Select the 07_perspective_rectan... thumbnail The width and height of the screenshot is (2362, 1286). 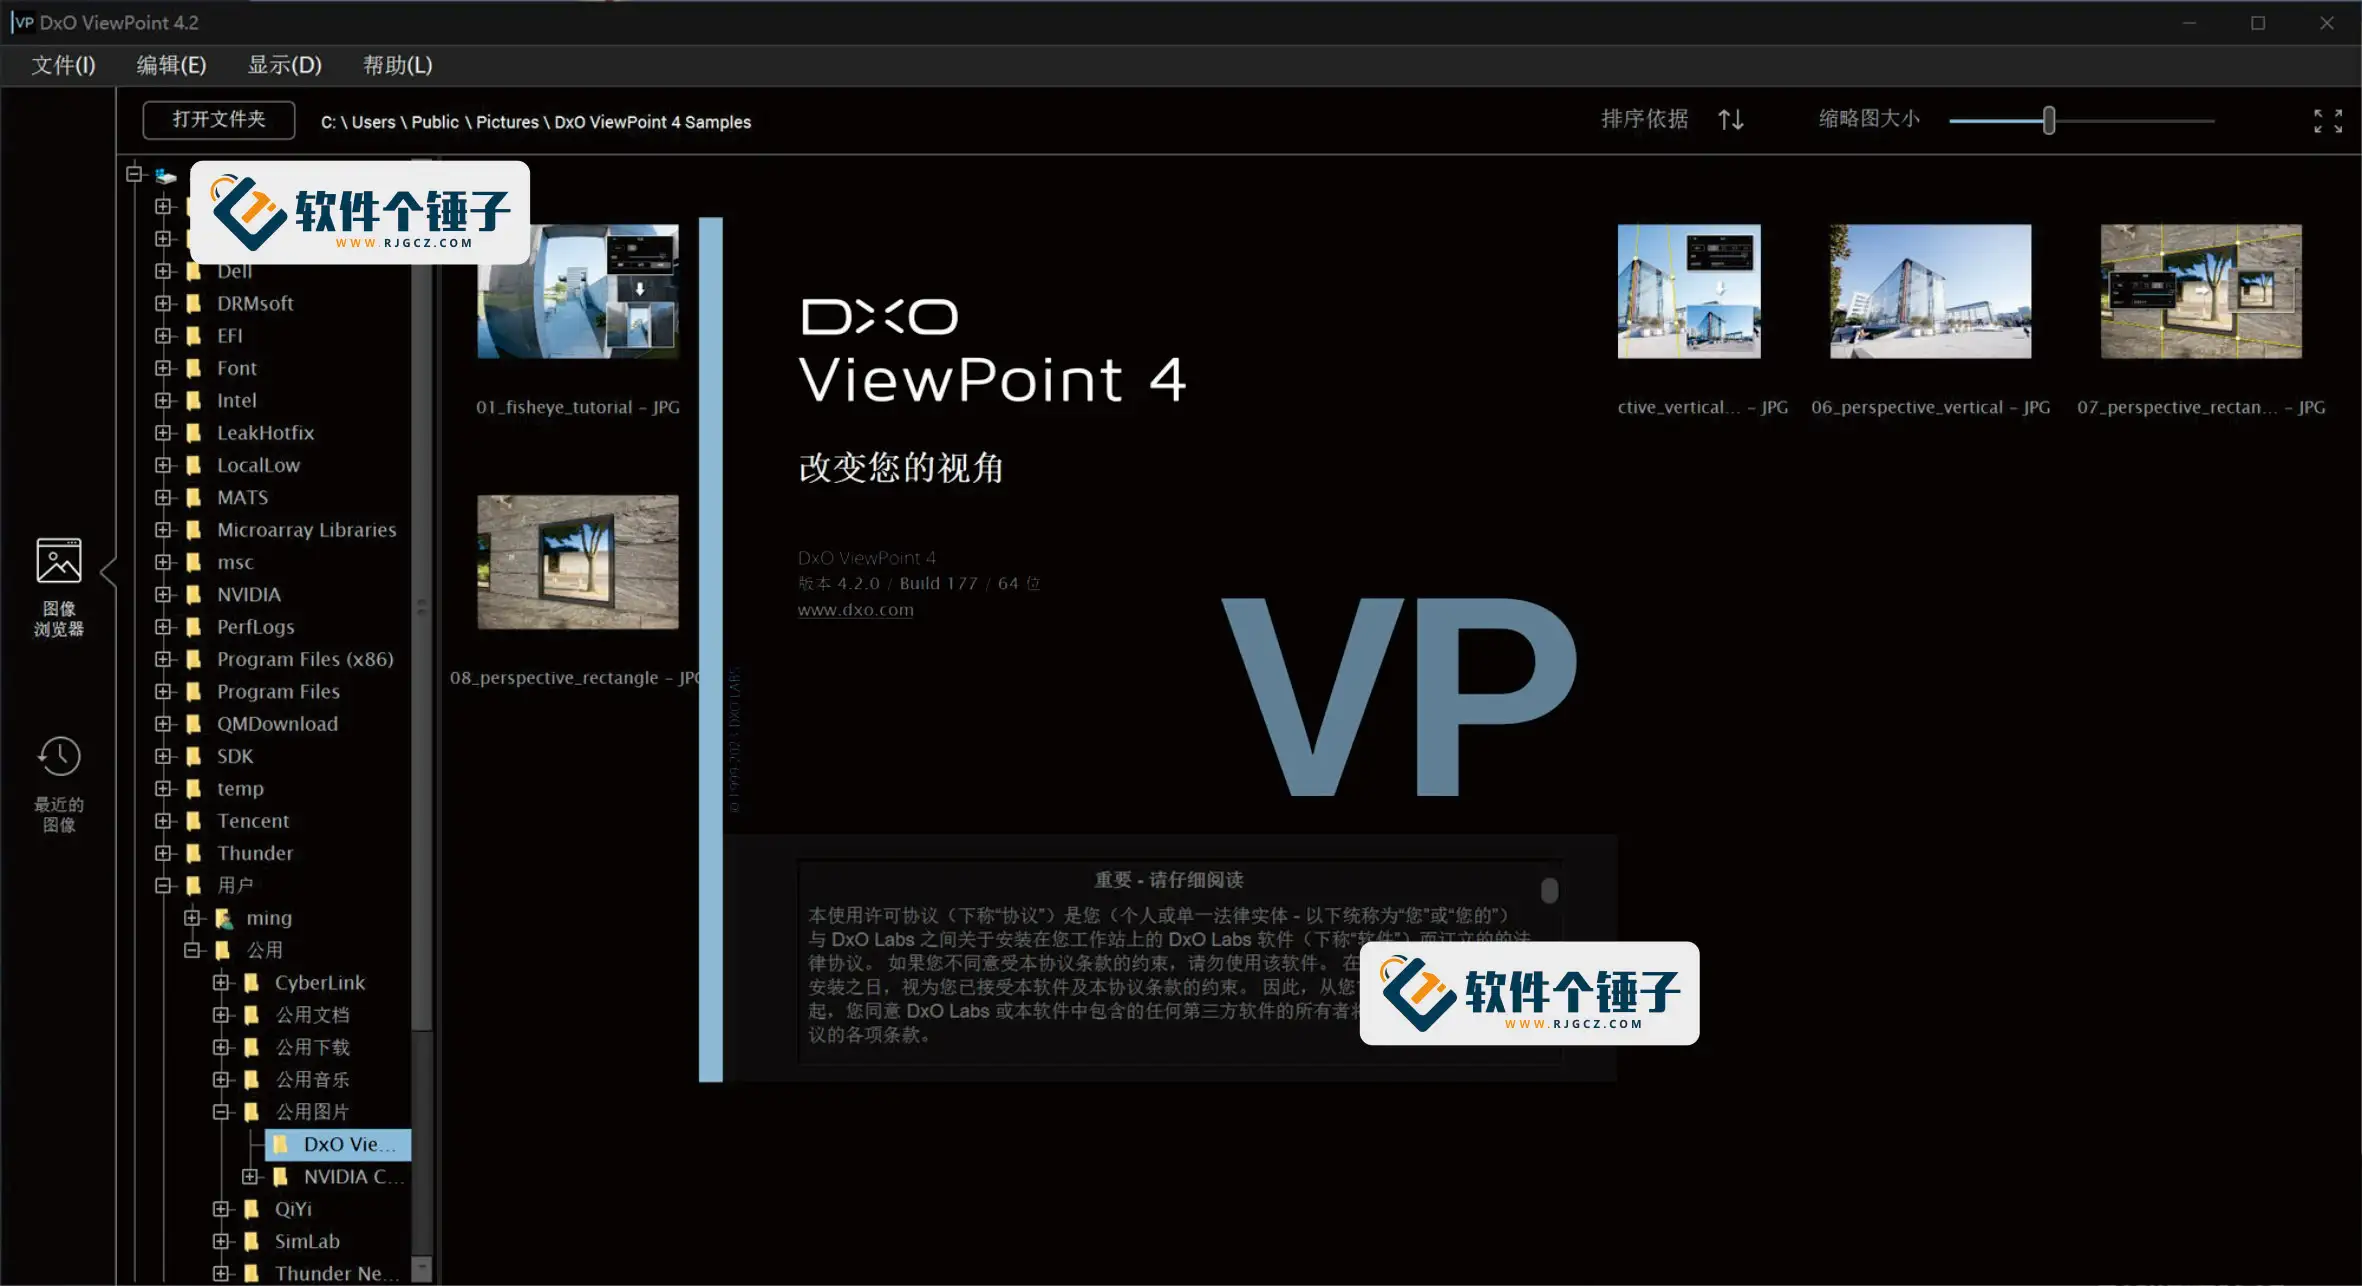[x=2201, y=291]
